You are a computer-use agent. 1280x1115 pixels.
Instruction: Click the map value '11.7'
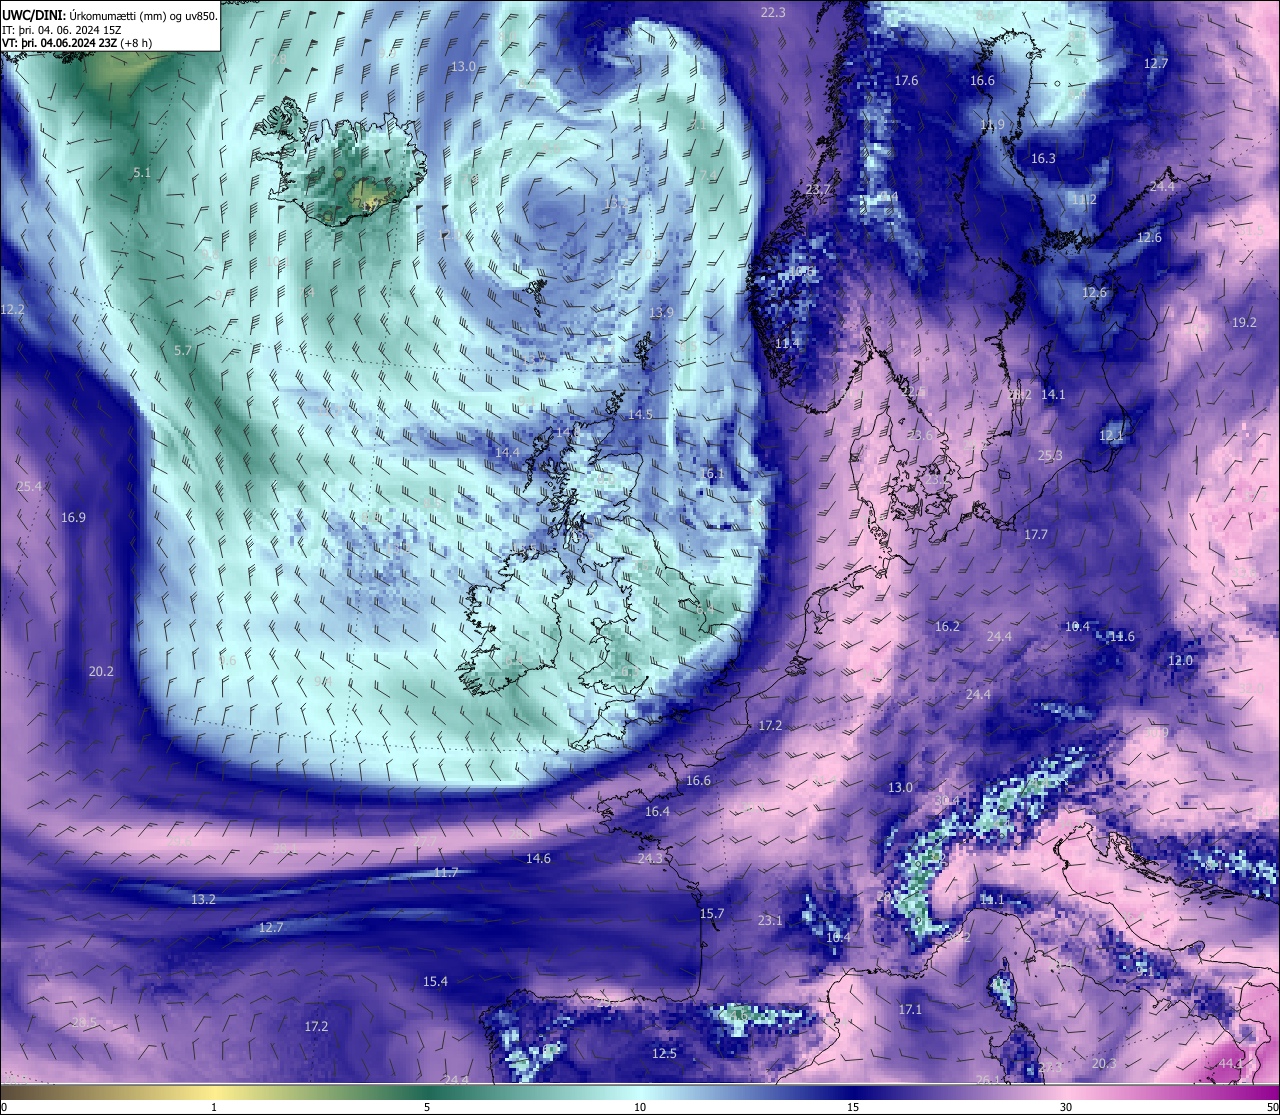[x=446, y=872]
